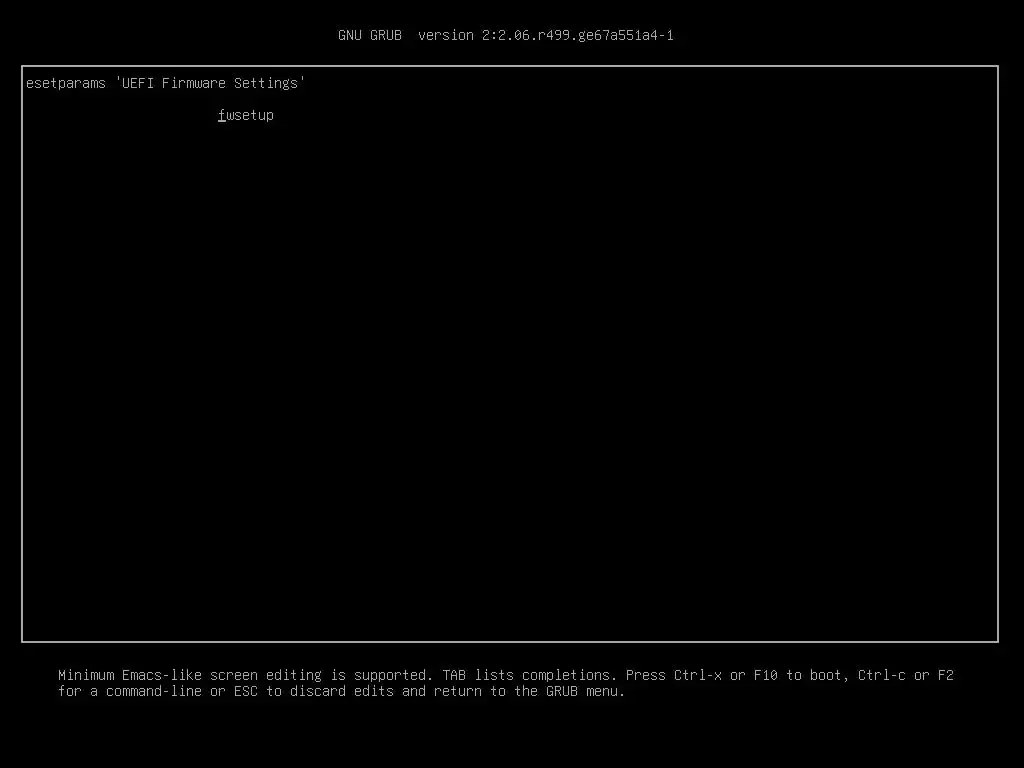Click the "setparams 'UEFI Firmware Settings'" line
Screen dimensions: 1024x768
click(x=165, y=83)
